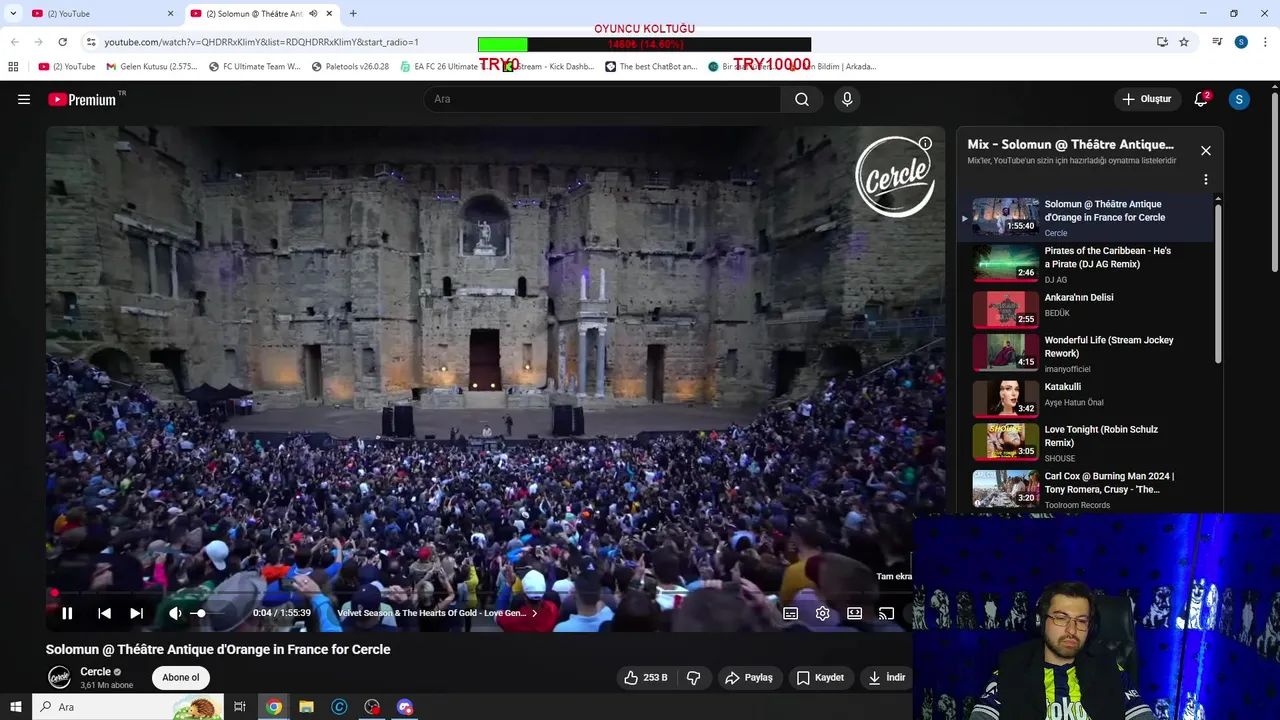
Task: Focus the YouTube Ara search field
Action: tap(602, 99)
